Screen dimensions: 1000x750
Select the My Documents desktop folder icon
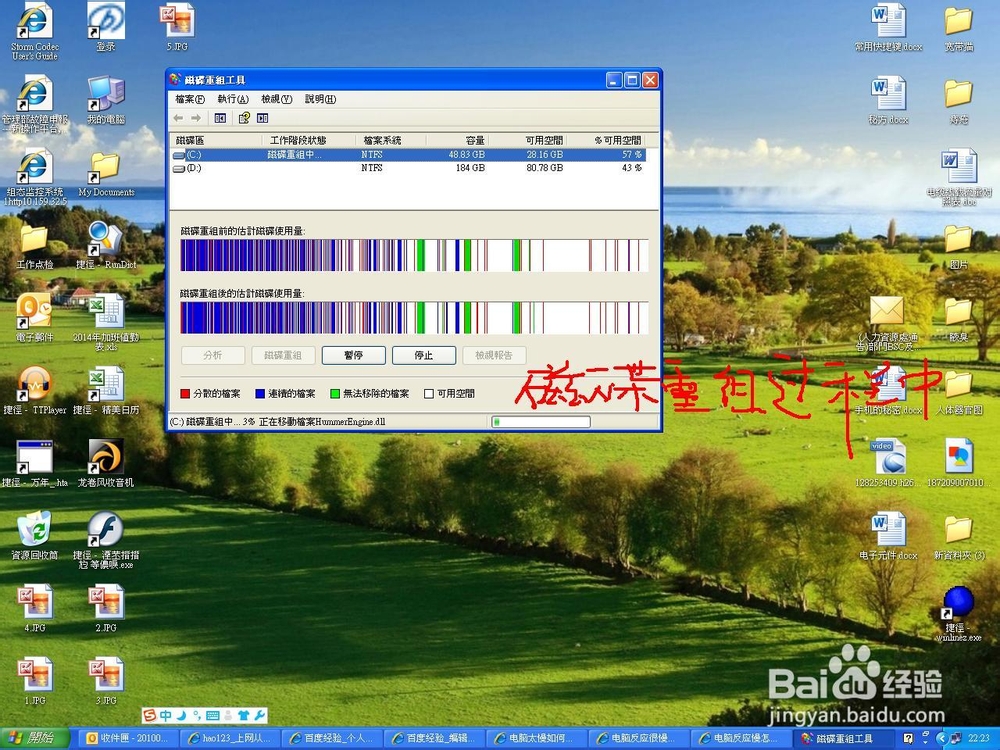coord(106,173)
